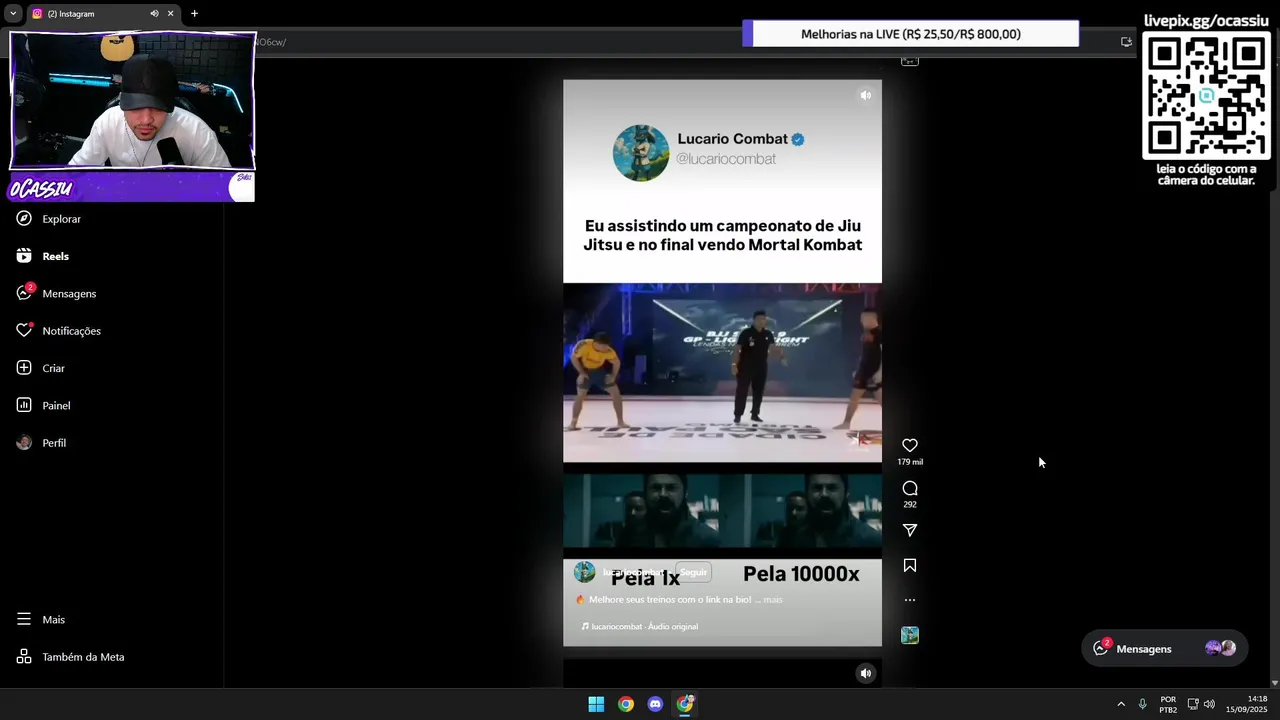The image size is (1280, 720).
Task: Share the reel via paper plane
Action: [910, 530]
